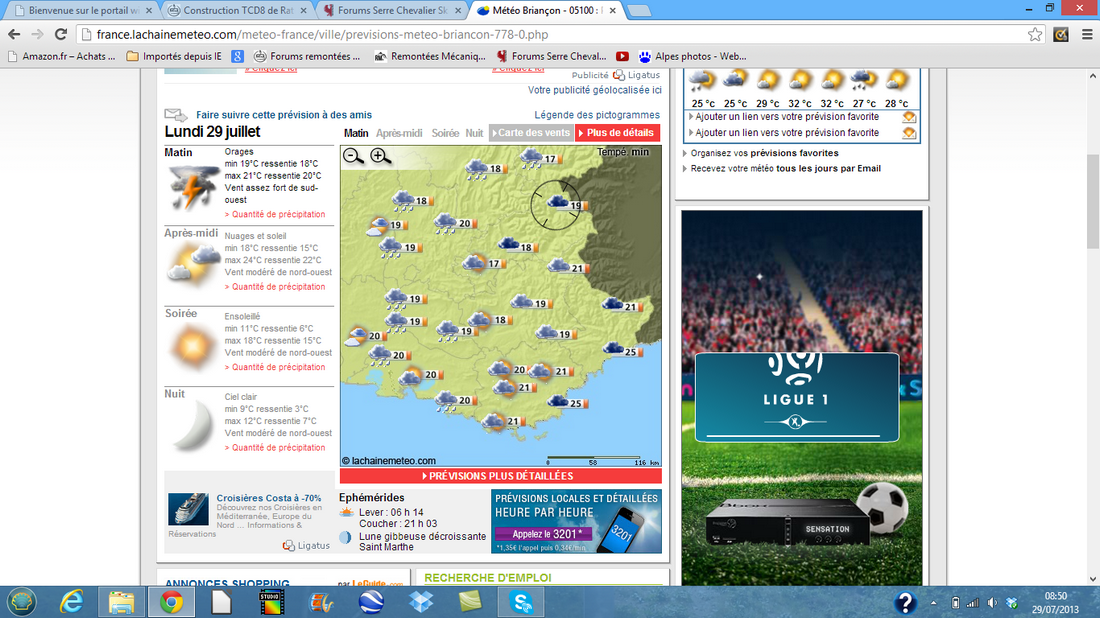Click the 27 °c shower forecast icon
The image size is (1100, 618).
[864, 81]
